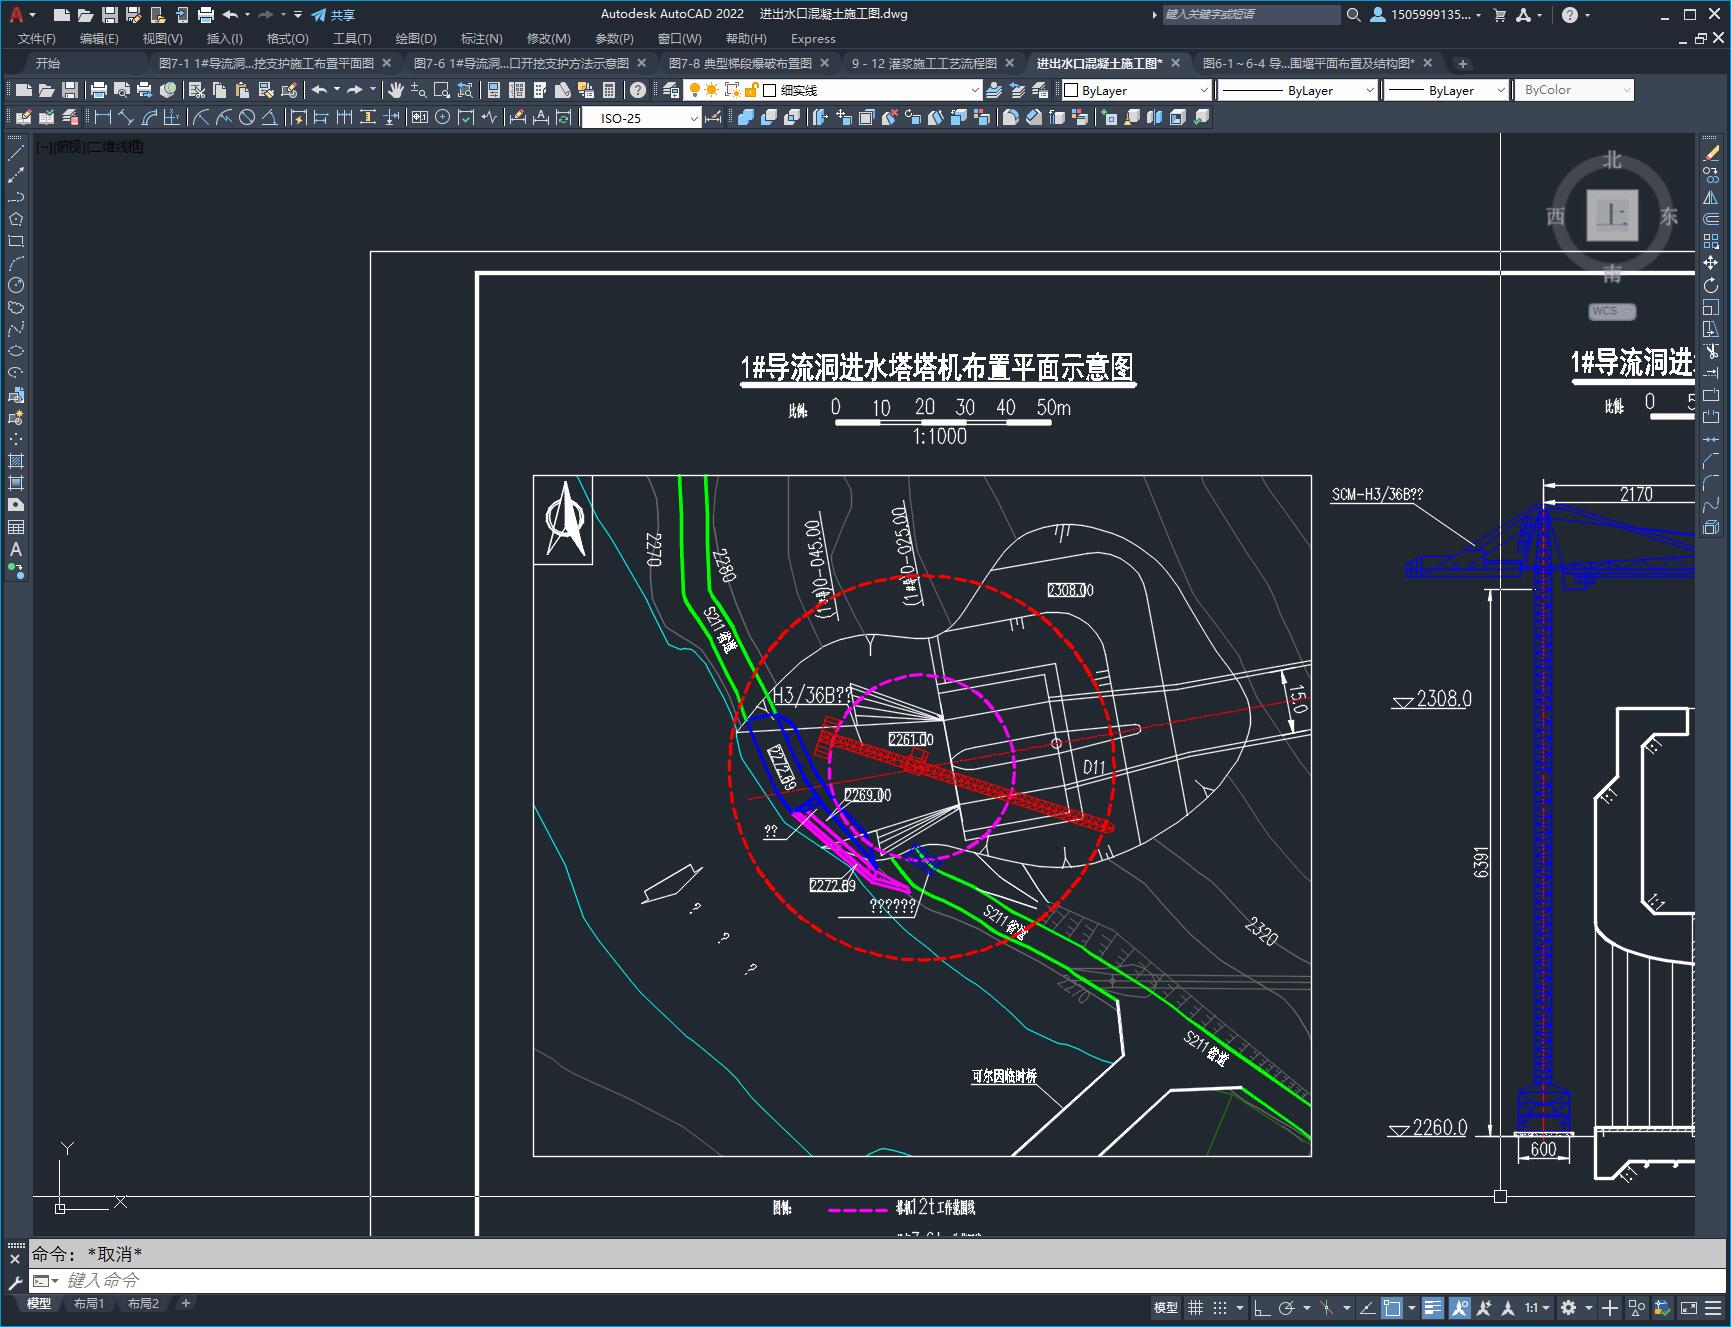Toggle the drawing grid display
This screenshot has height=1327, width=1731.
pyautogui.click(x=1195, y=1308)
